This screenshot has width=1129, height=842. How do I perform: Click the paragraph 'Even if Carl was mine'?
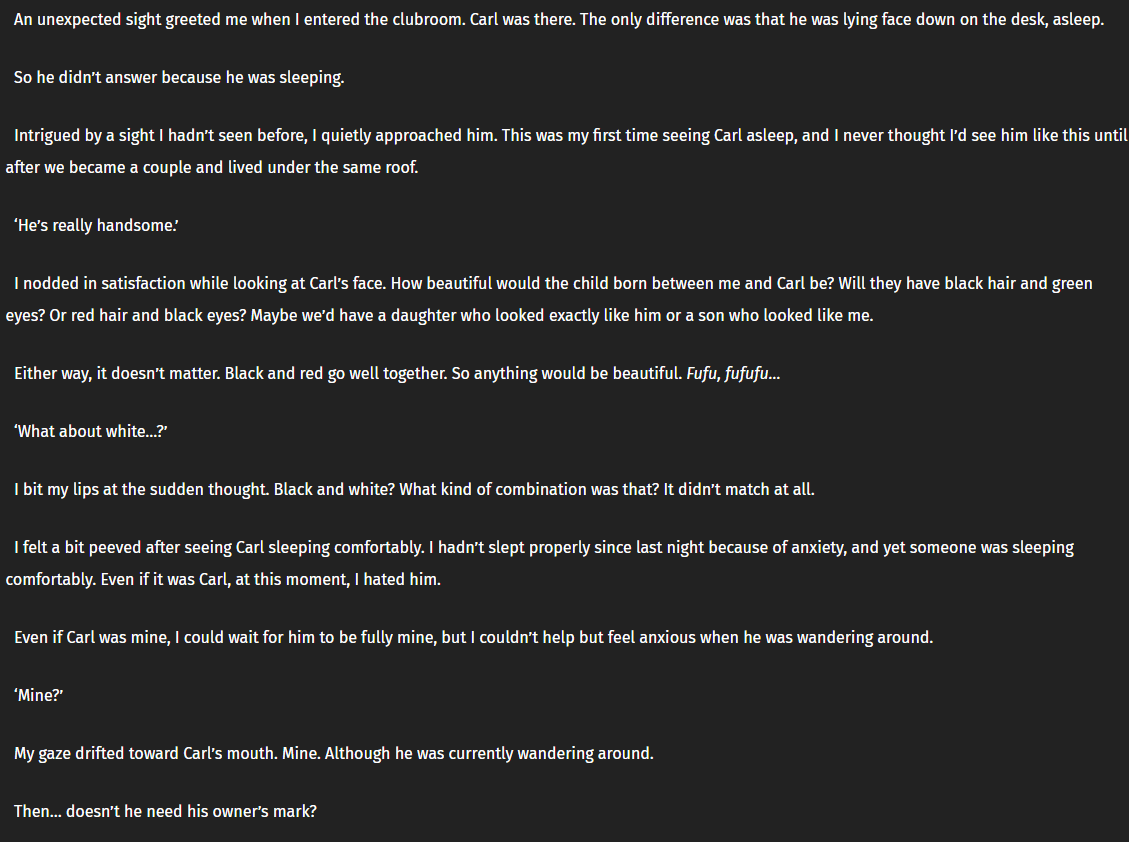pyautogui.click(x=473, y=638)
